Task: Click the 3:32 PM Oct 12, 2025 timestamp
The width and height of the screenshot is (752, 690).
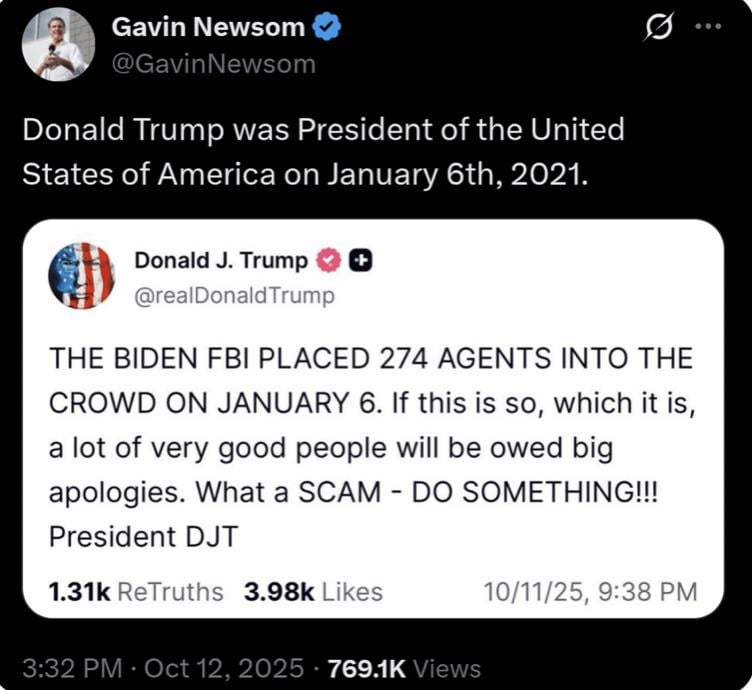Action: (163, 668)
